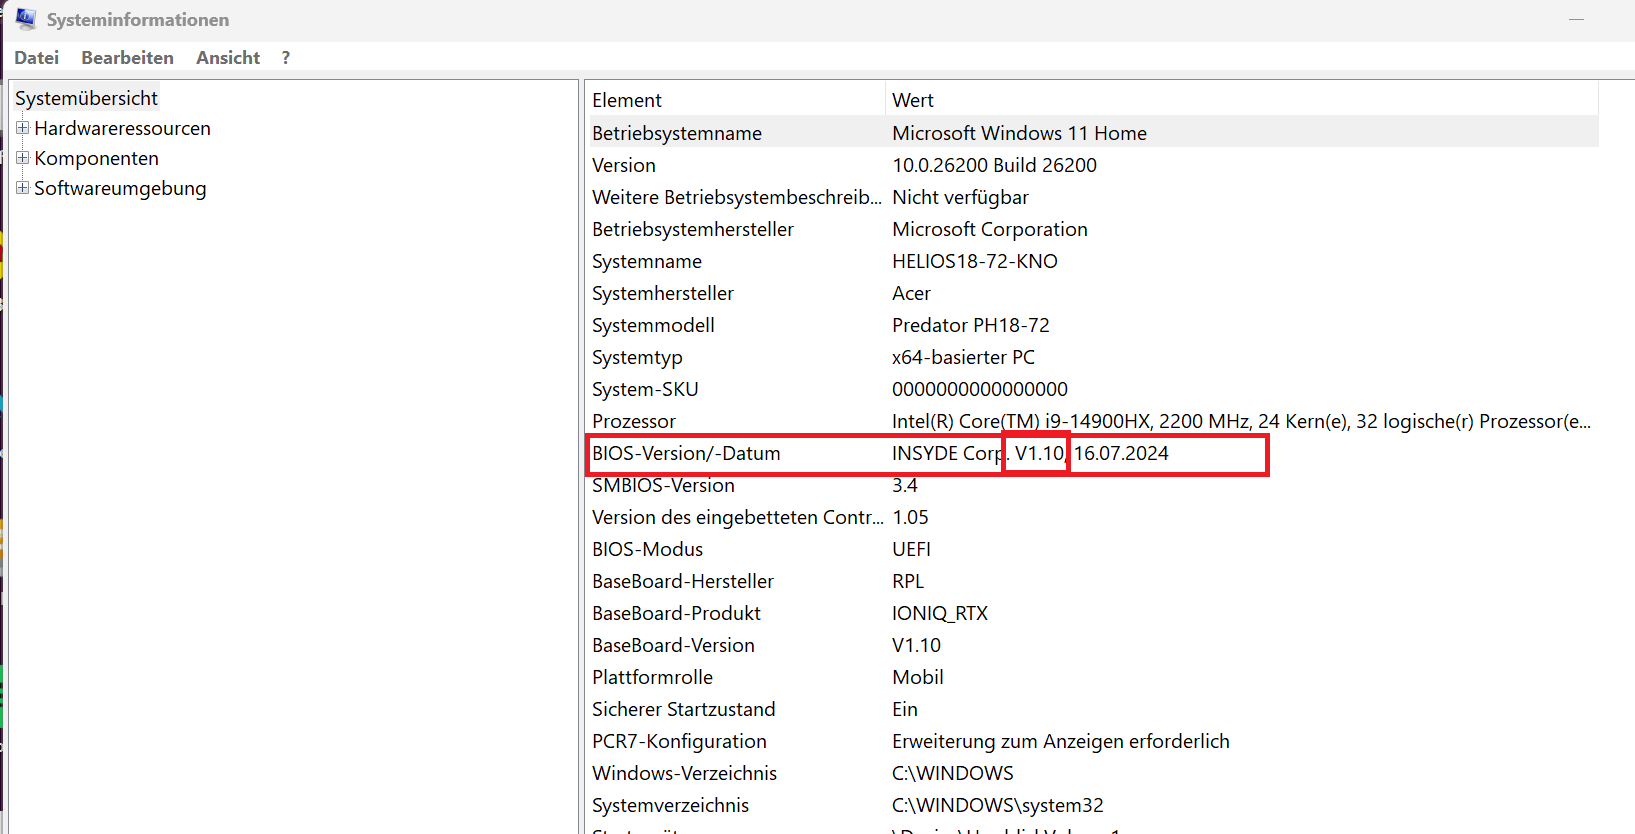Select the BIOS-Modus row label
Viewport: 1635px width, 834px height.
point(647,549)
